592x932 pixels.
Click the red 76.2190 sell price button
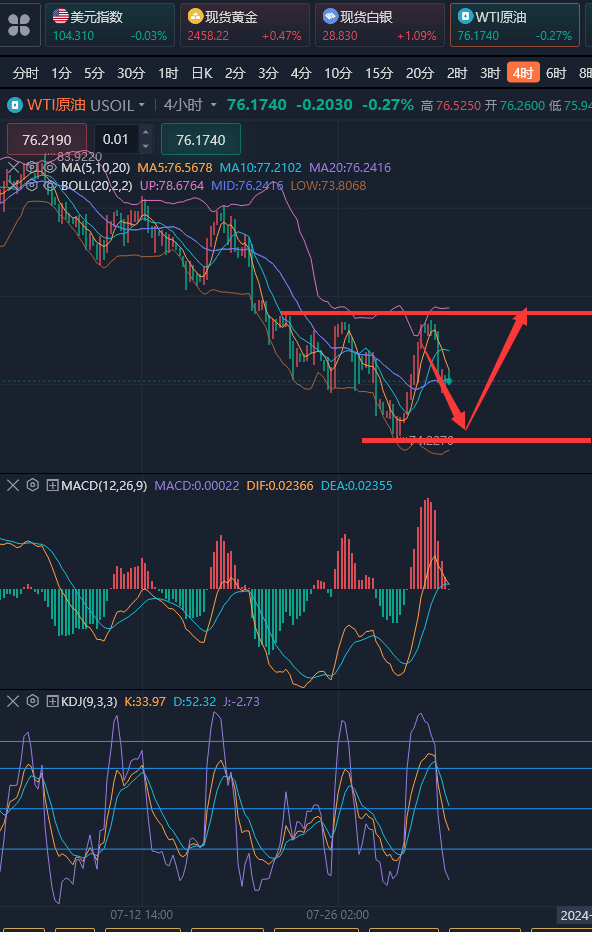(47, 140)
